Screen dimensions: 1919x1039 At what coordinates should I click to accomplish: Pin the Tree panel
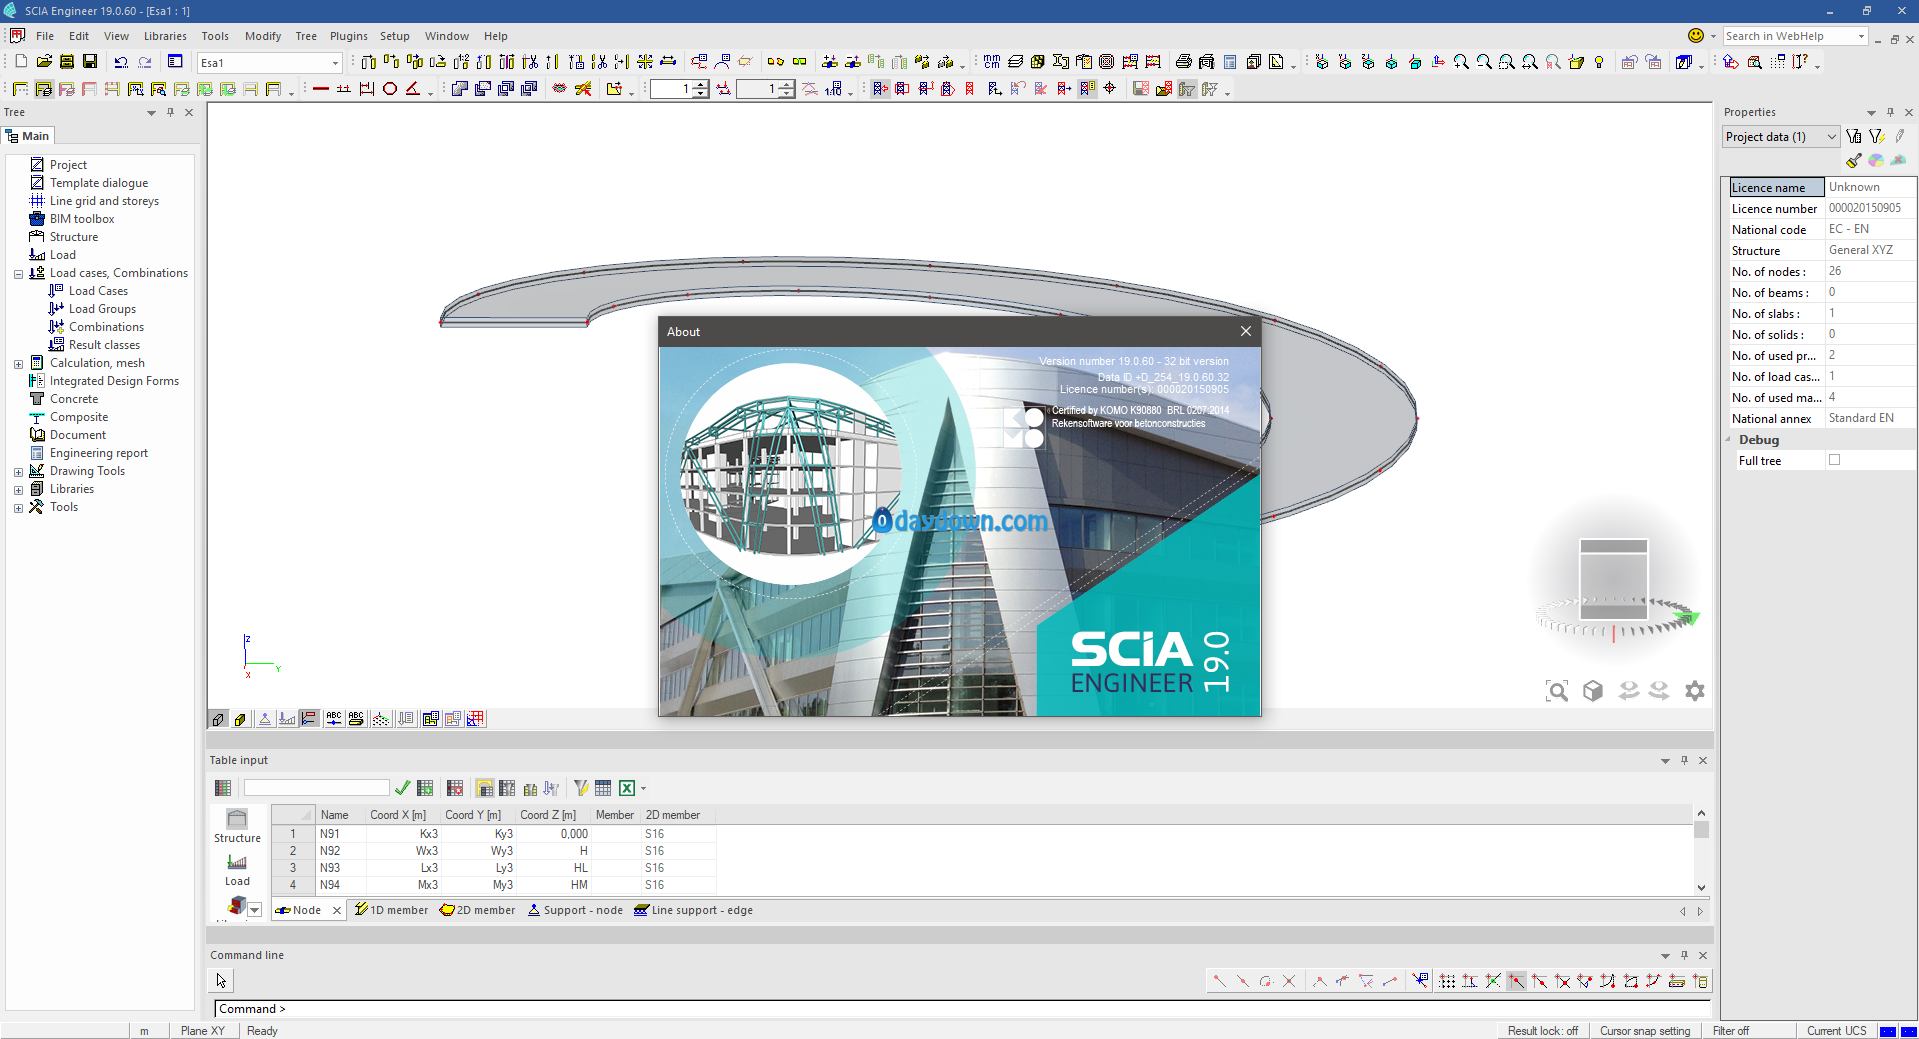point(170,112)
